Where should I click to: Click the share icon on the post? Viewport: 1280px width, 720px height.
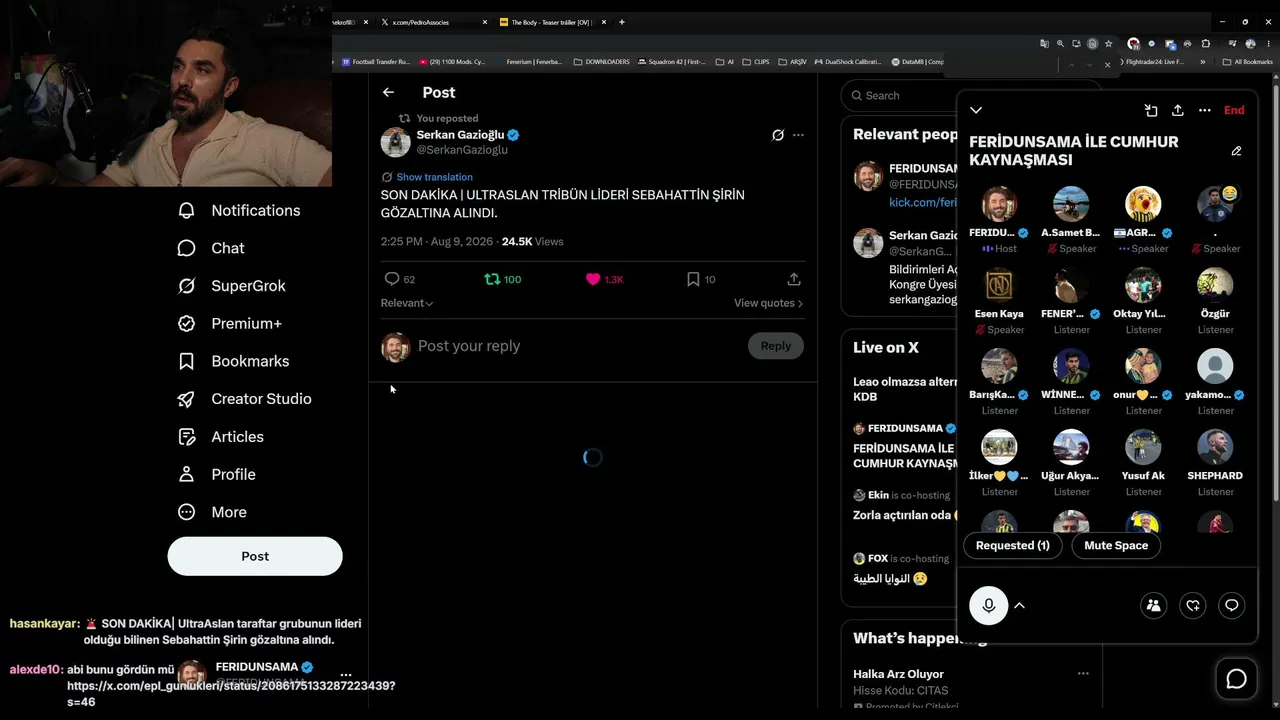click(794, 279)
